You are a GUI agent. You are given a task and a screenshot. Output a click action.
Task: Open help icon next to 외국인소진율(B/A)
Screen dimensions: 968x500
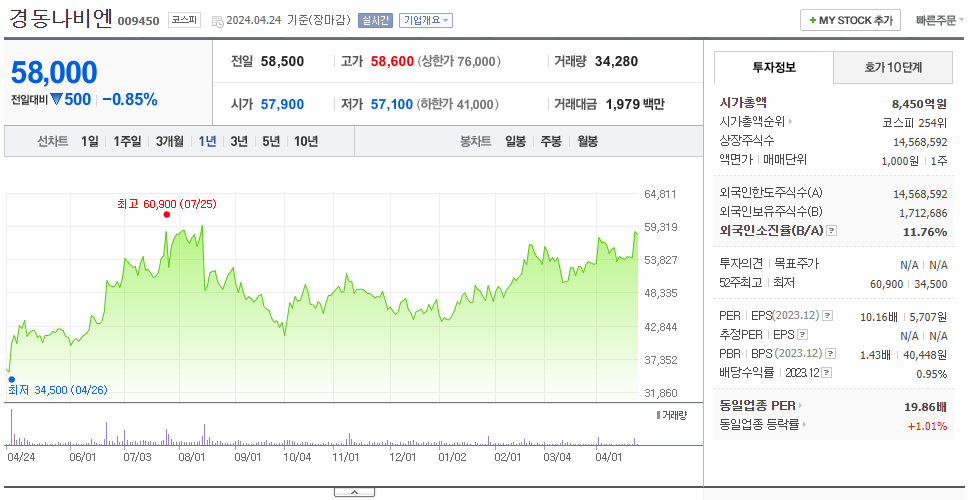point(832,231)
